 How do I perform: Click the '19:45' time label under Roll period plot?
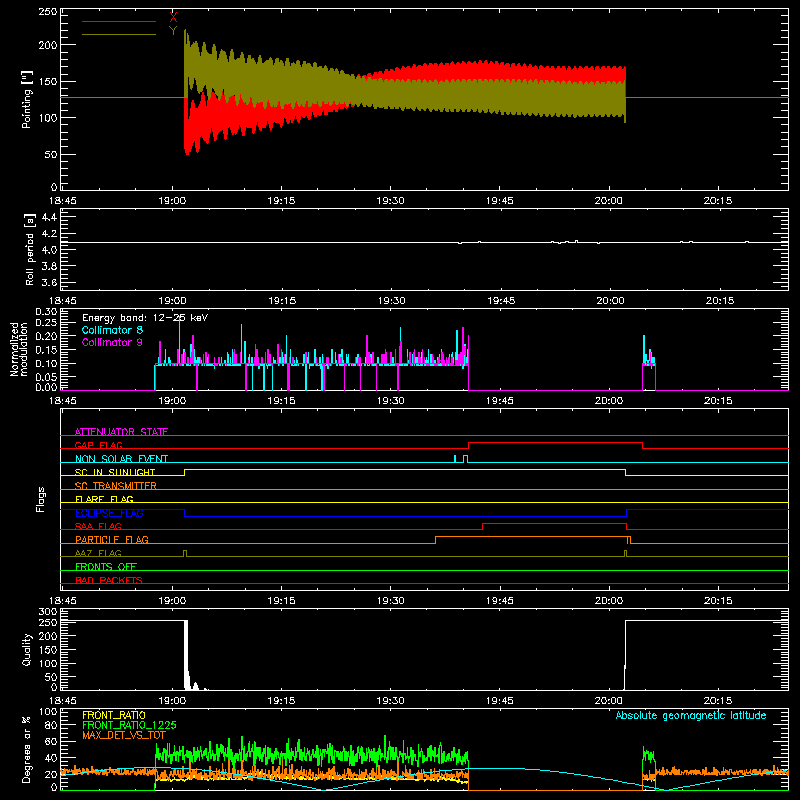[x=501, y=301]
